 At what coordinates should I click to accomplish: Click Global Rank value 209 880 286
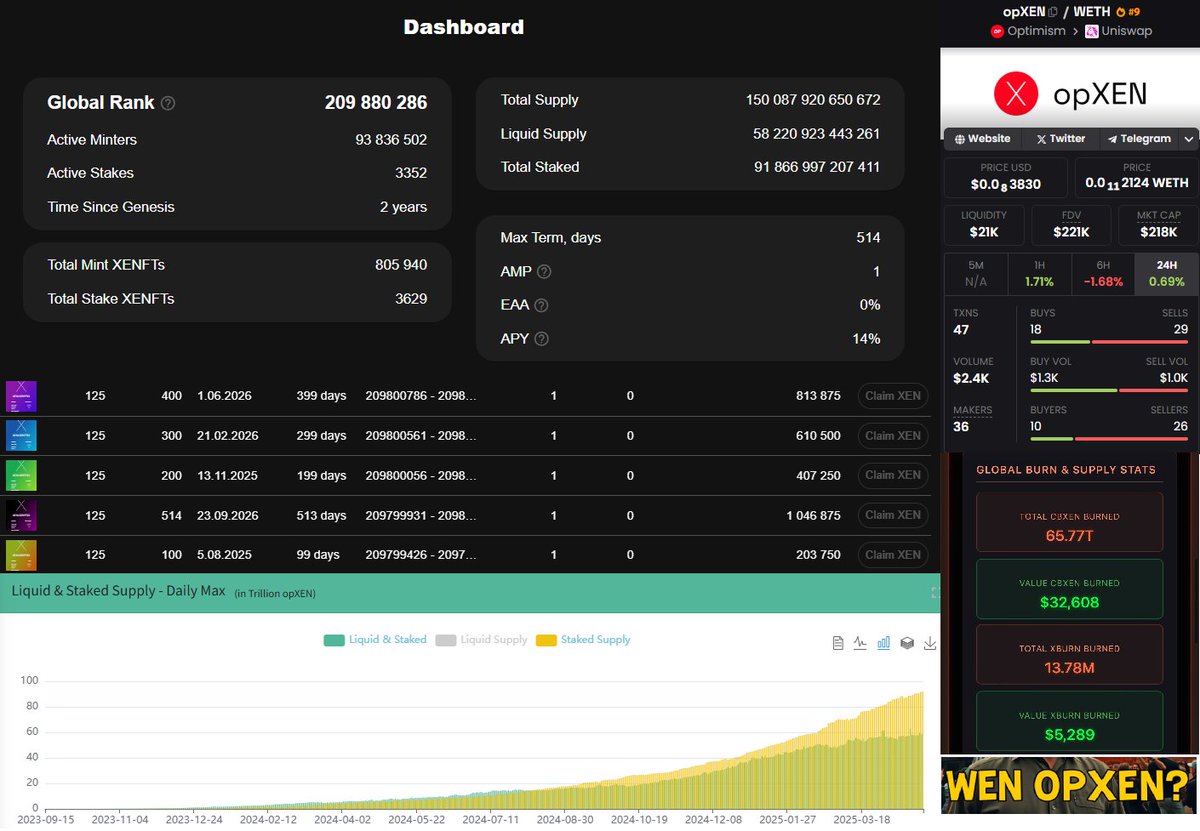[376, 102]
